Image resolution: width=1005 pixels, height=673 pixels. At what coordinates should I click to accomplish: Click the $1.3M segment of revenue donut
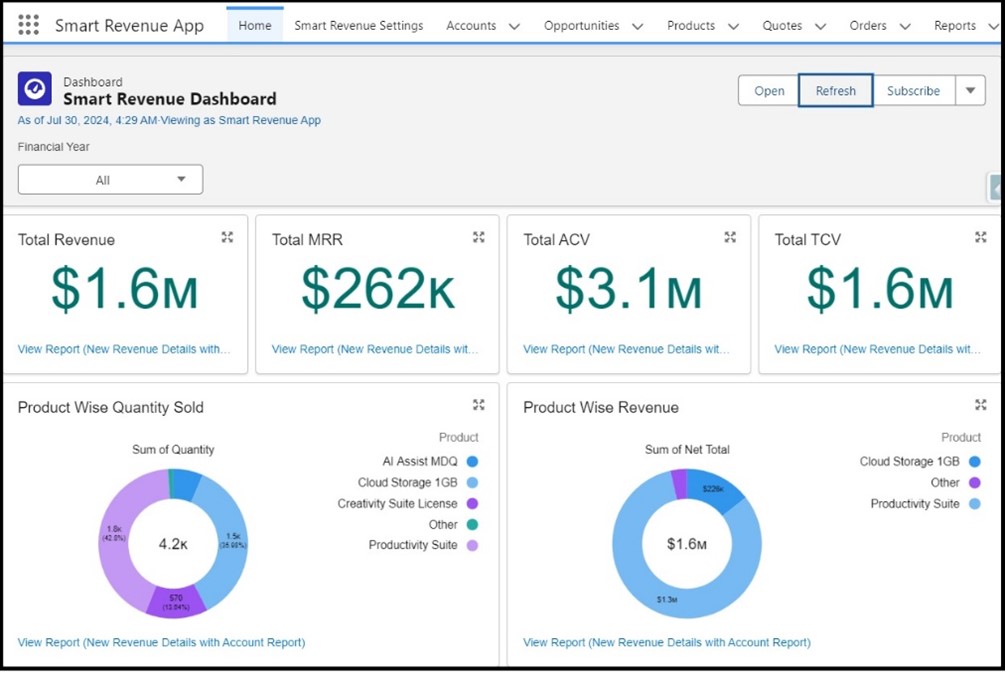667,599
